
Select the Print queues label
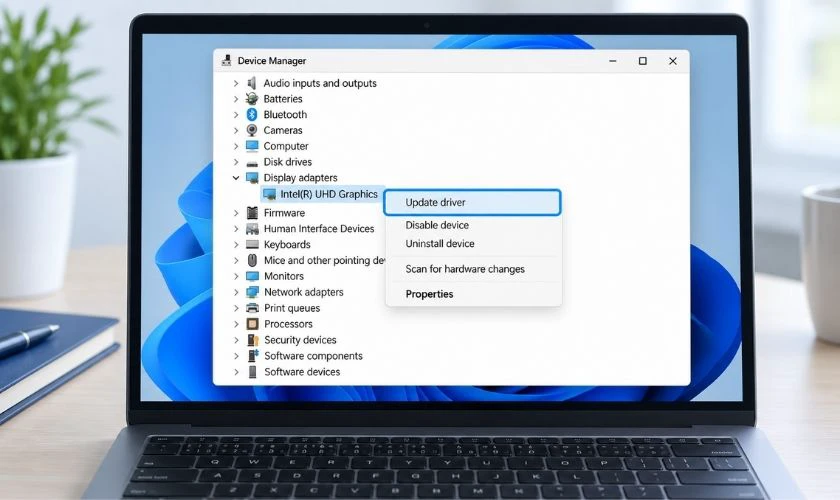(x=292, y=308)
